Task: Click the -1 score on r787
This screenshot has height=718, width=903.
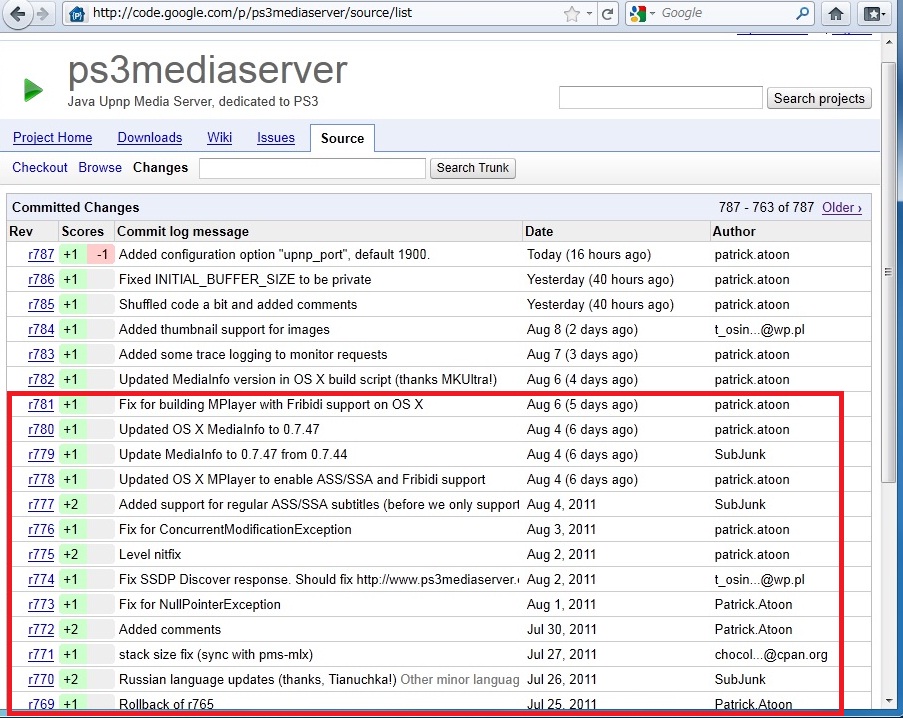Action: click(101, 254)
